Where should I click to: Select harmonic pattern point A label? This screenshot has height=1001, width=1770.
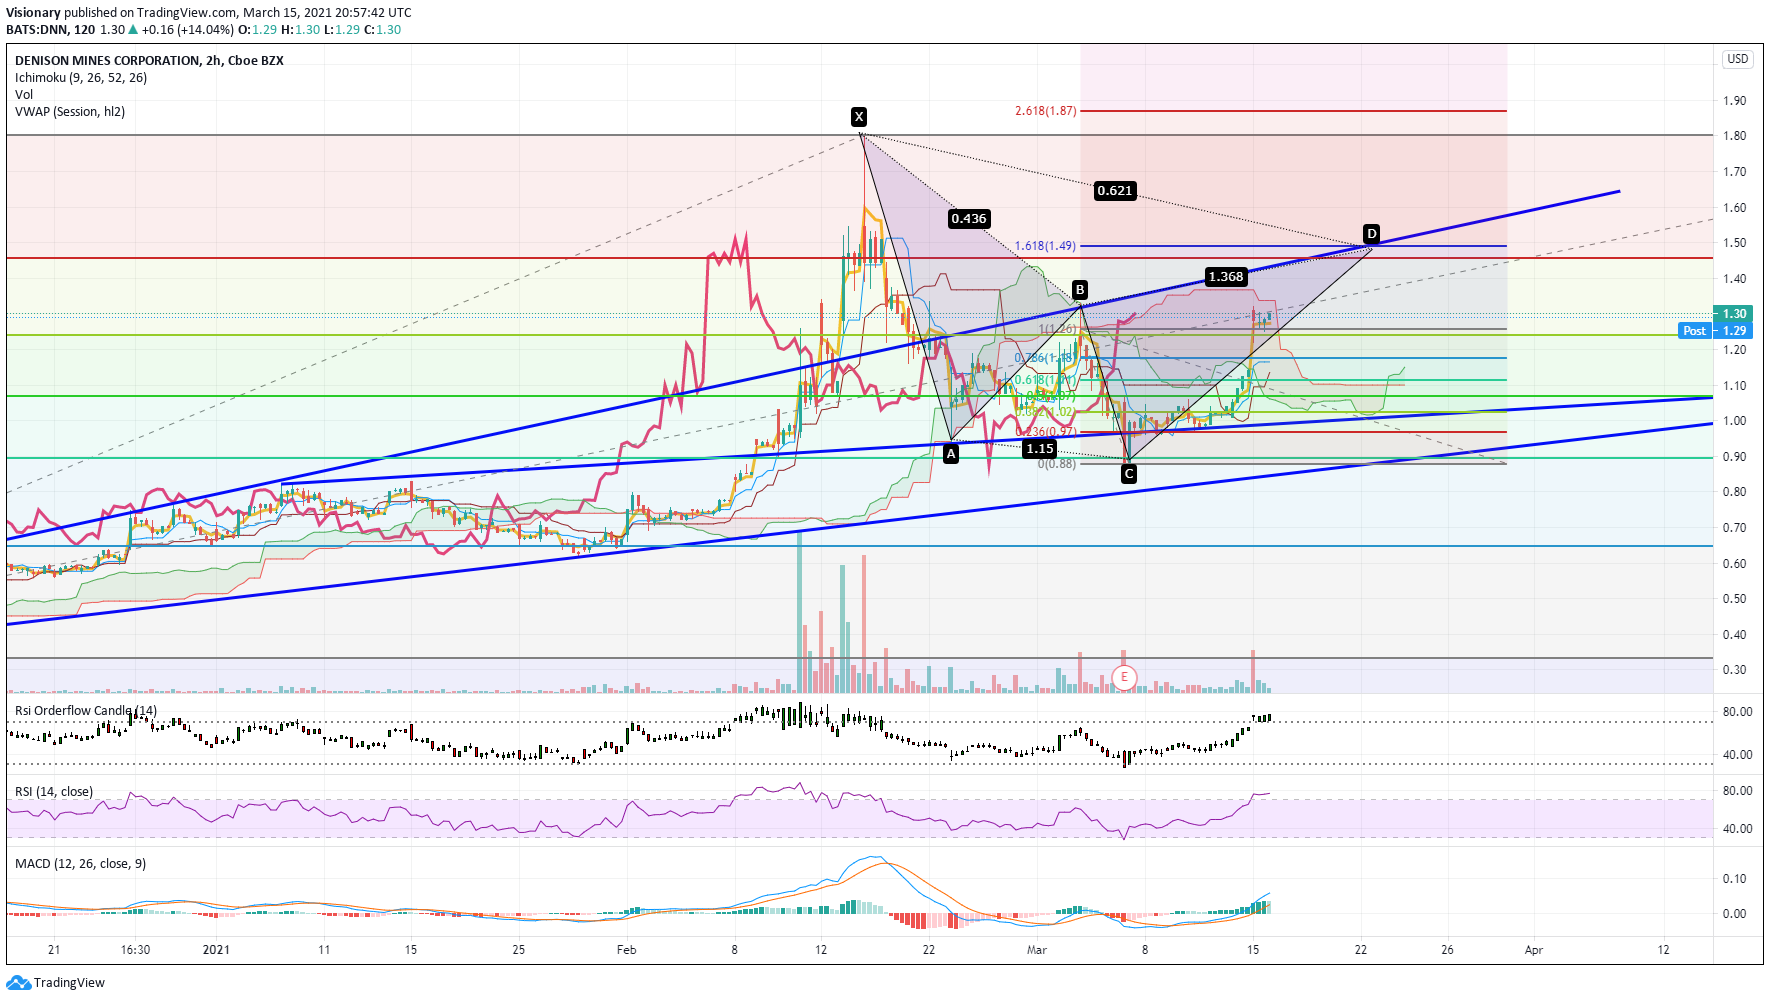pyautogui.click(x=951, y=454)
